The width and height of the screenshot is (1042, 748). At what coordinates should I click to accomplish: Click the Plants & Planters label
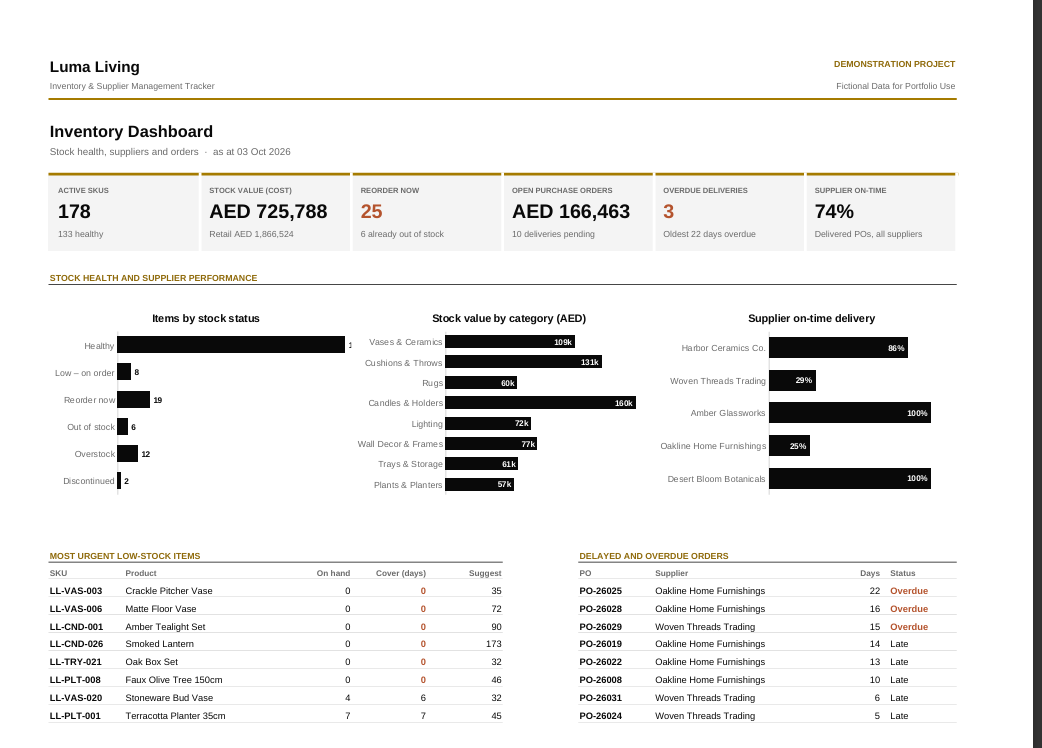[x=408, y=485]
